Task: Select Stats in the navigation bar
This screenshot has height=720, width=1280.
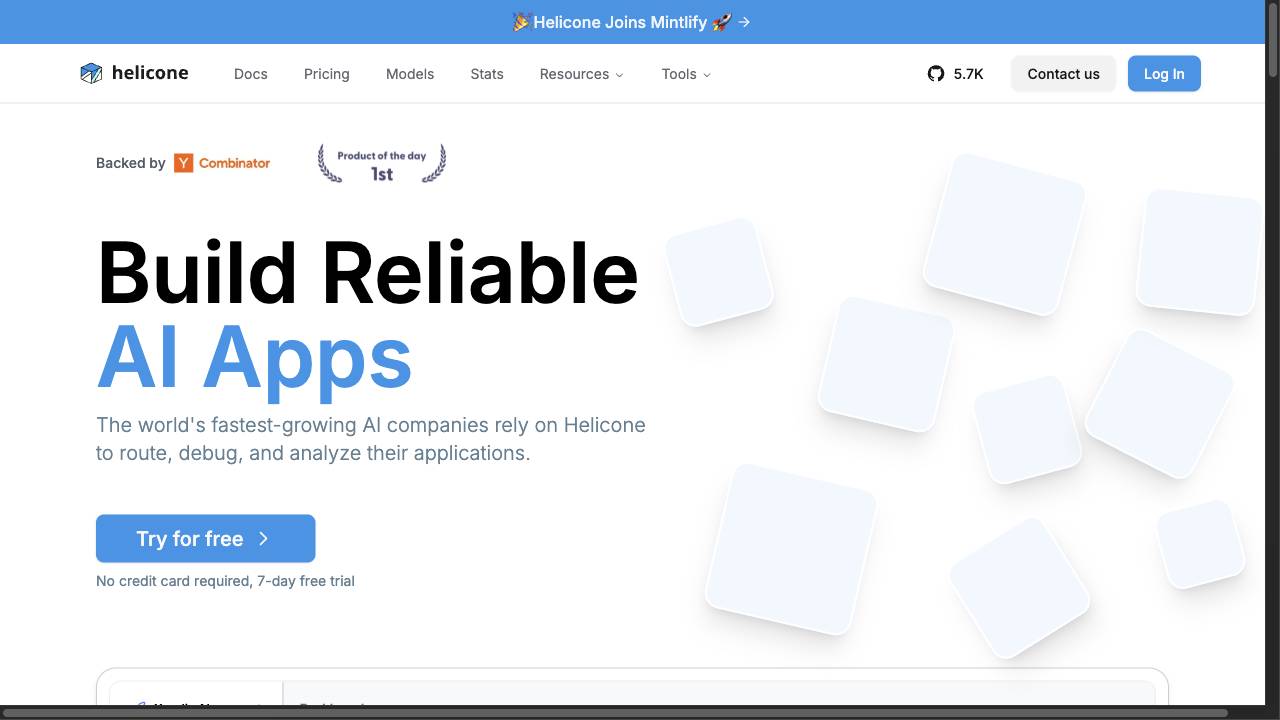Action: [487, 74]
